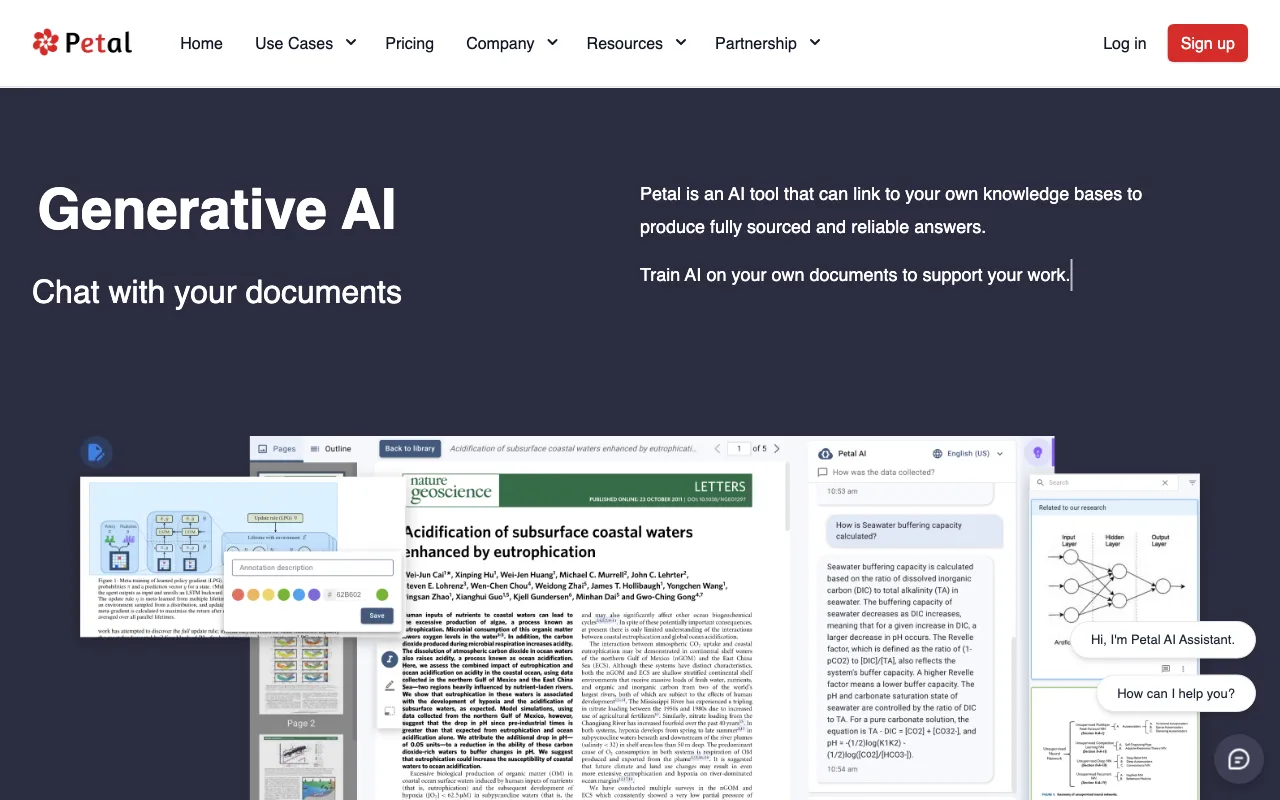This screenshot has width=1280, height=800.
Task: Click the Back to library button
Action: [410, 449]
